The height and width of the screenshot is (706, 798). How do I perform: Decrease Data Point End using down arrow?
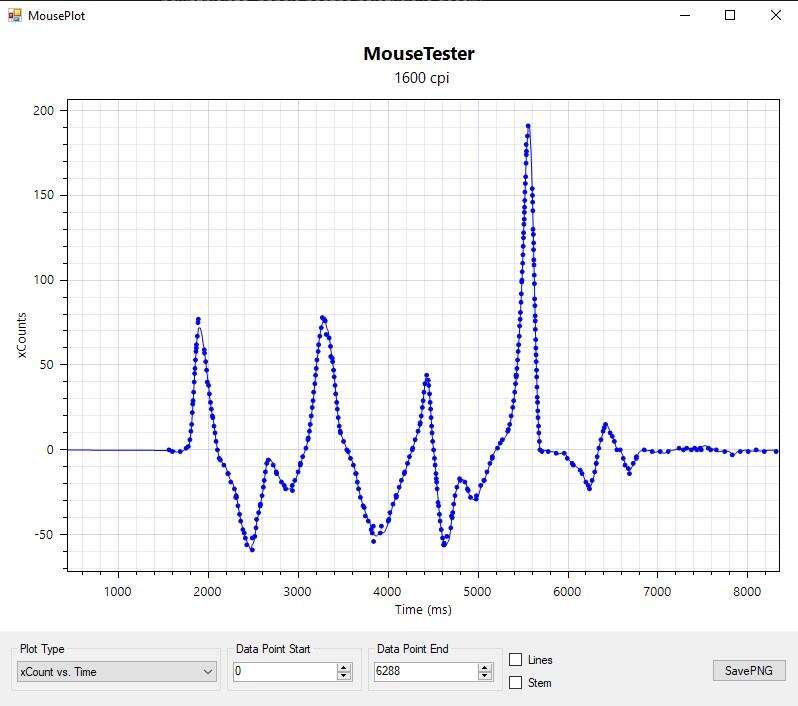pyautogui.click(x=485, y=677)
